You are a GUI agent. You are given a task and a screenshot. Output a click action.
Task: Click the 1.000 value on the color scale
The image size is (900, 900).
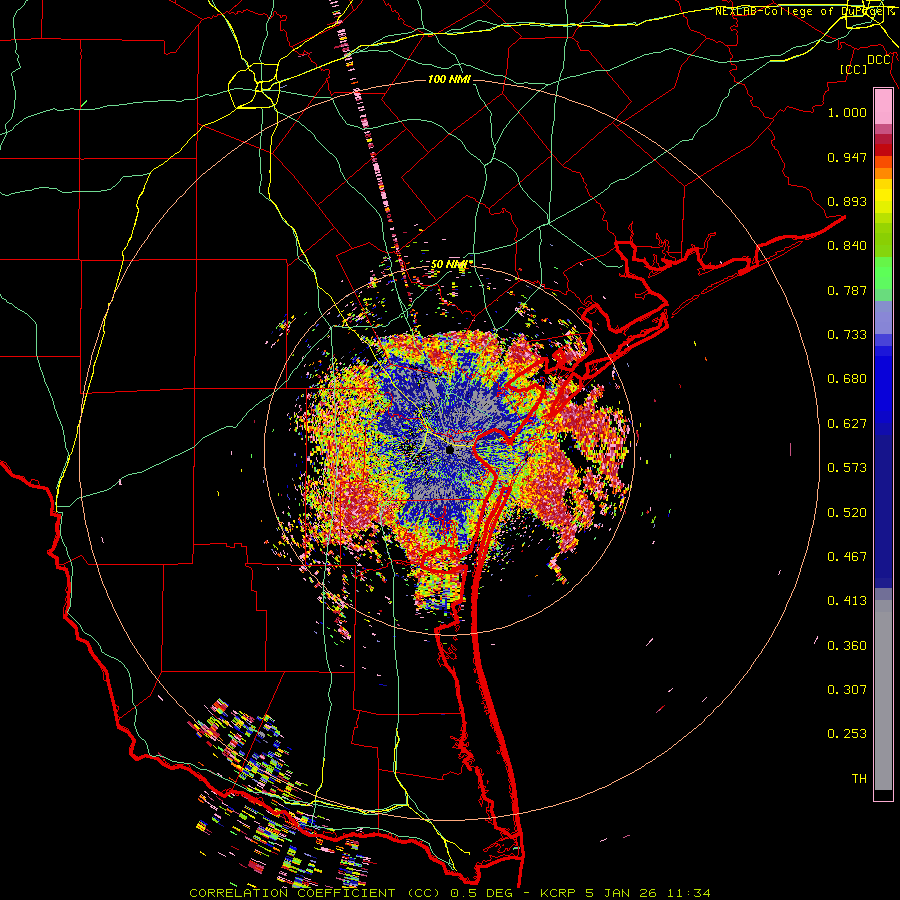pyautogui.click(x=847, y=112)
